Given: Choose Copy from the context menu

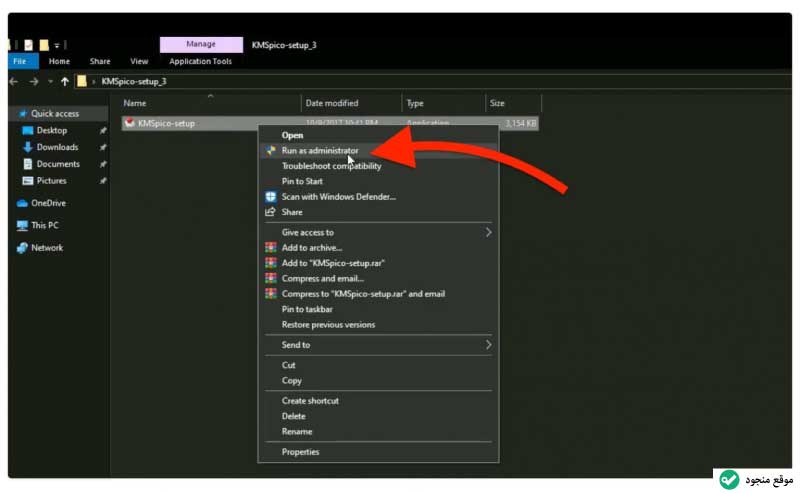Looking at the screenshot, I should tap(291, 380).
